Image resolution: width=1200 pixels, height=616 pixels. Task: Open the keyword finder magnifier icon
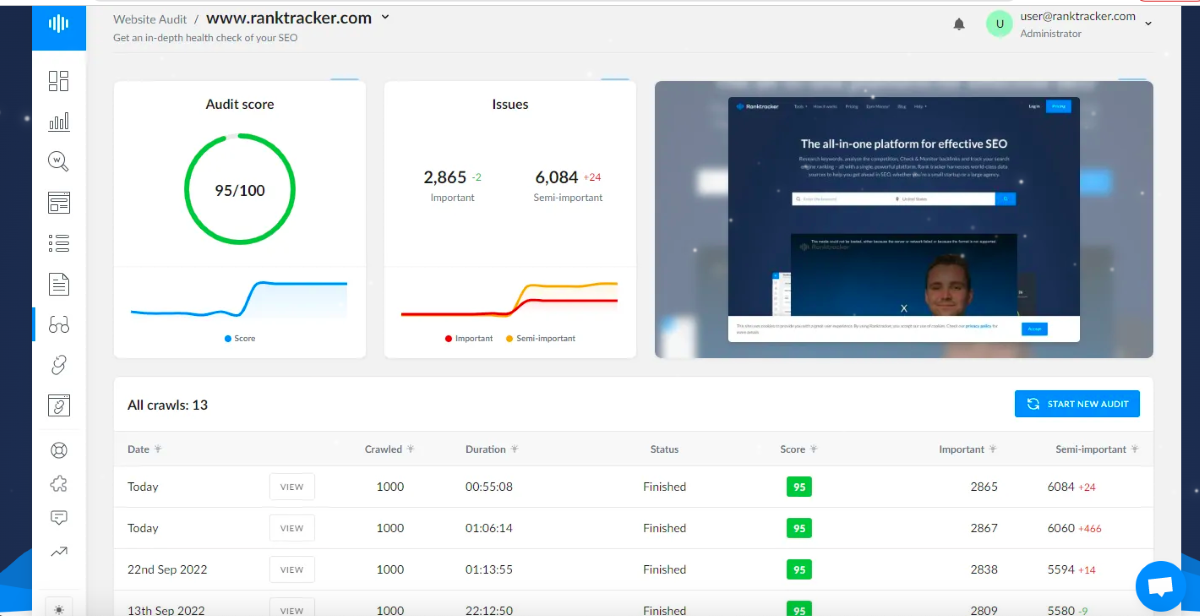(59, 161)
